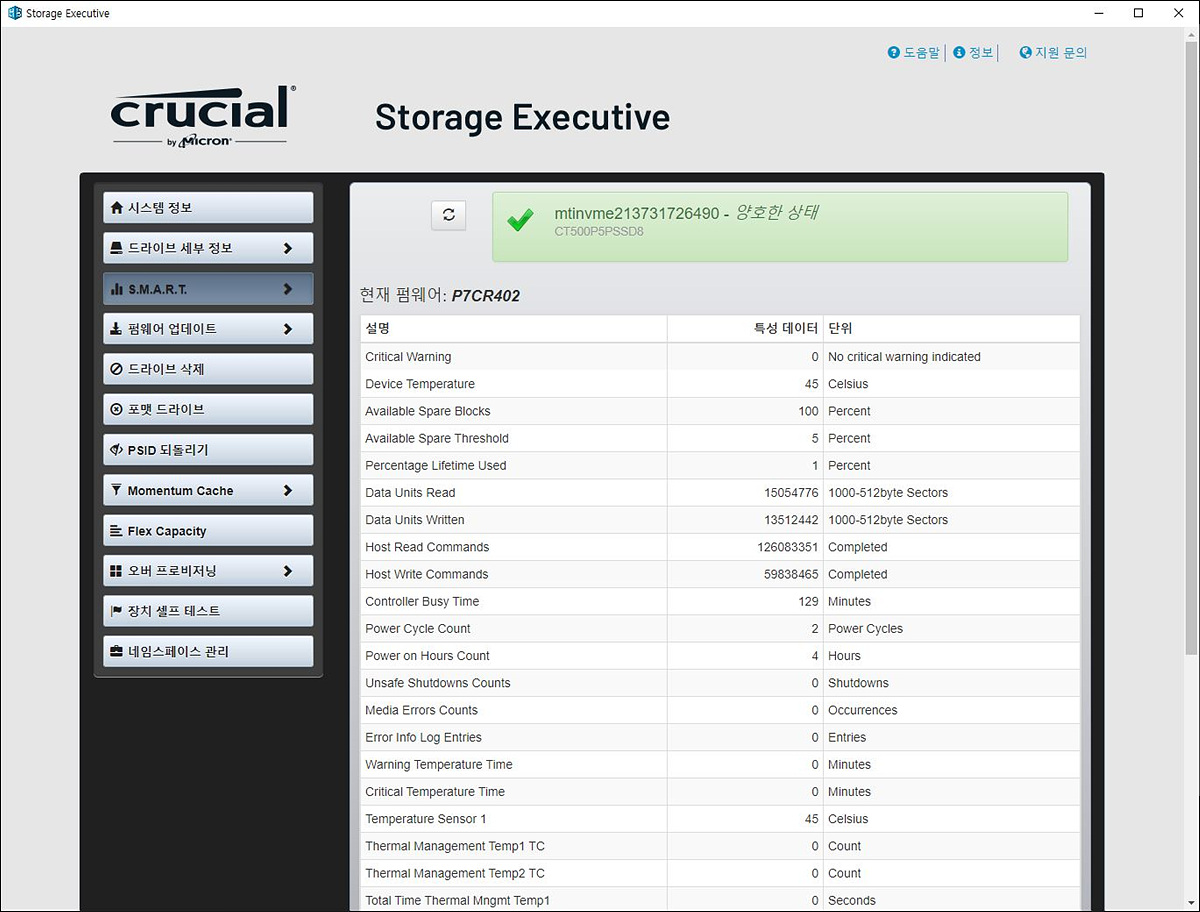Image resolution: width=1200 pixels, height=912 pixels.
Task: Click the lines icon beside Flex Capacity
Action: [117, 531]
